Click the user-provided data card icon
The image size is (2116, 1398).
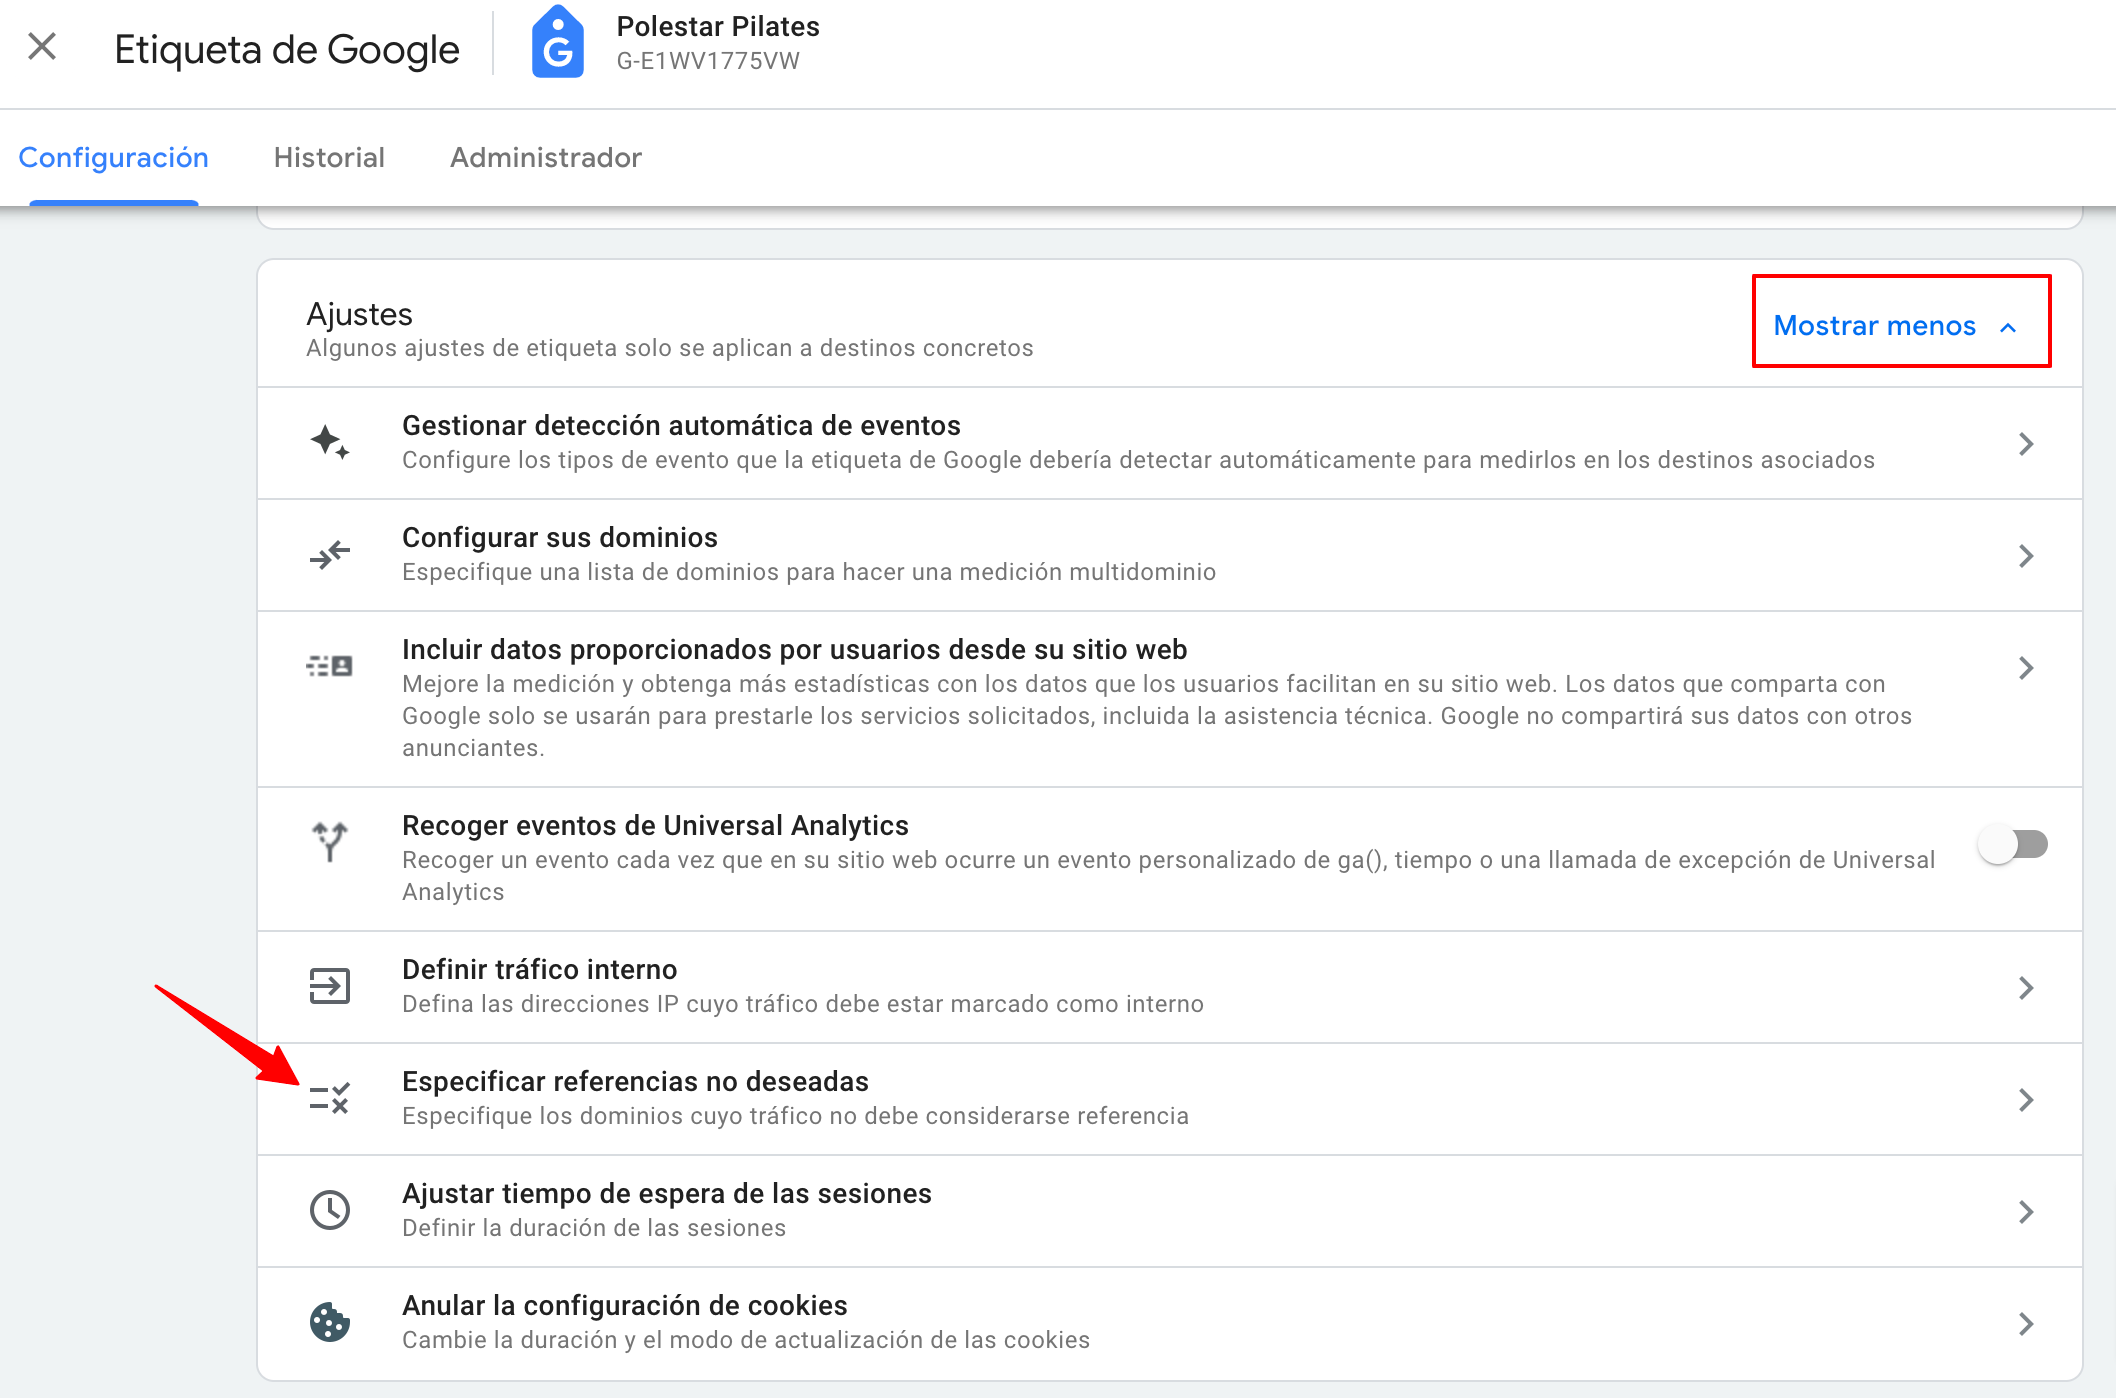329,666
